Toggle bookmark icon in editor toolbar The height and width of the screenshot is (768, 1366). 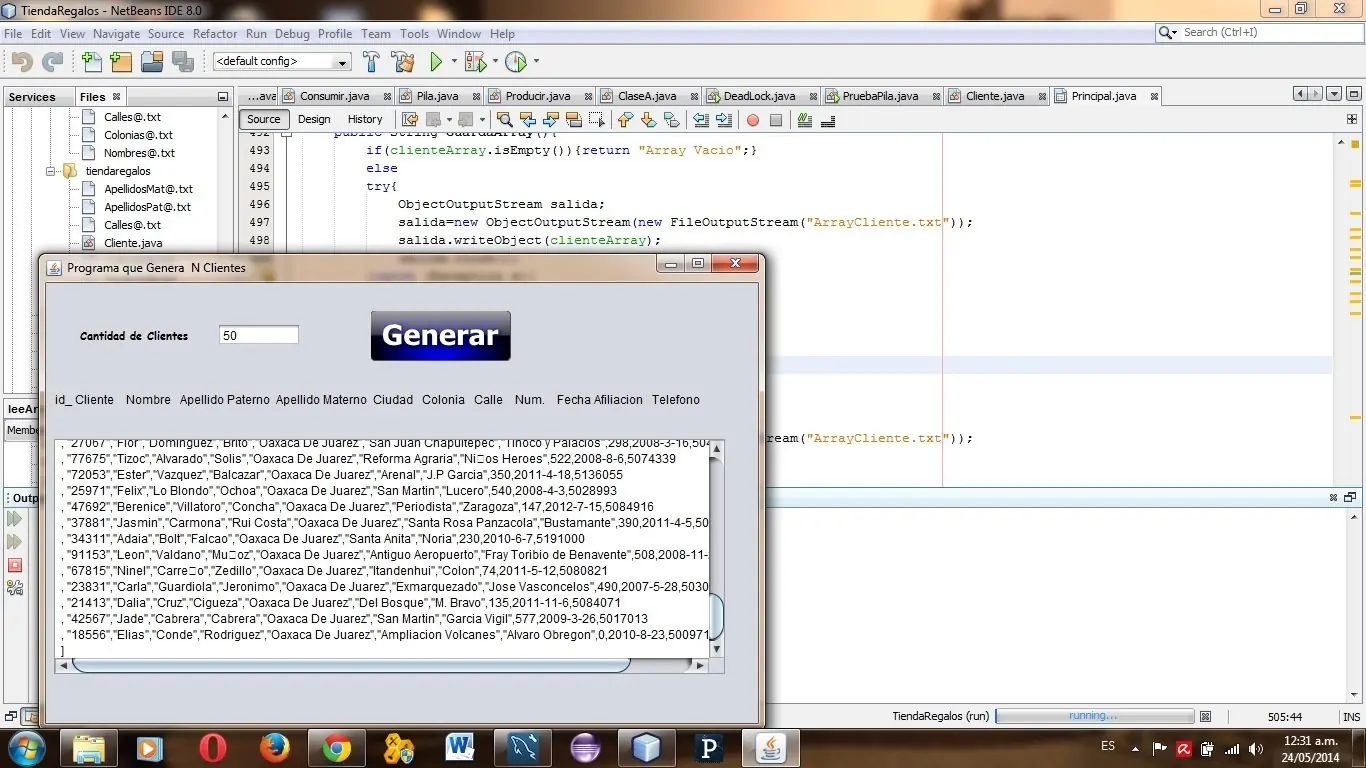[x=672, y=120]
